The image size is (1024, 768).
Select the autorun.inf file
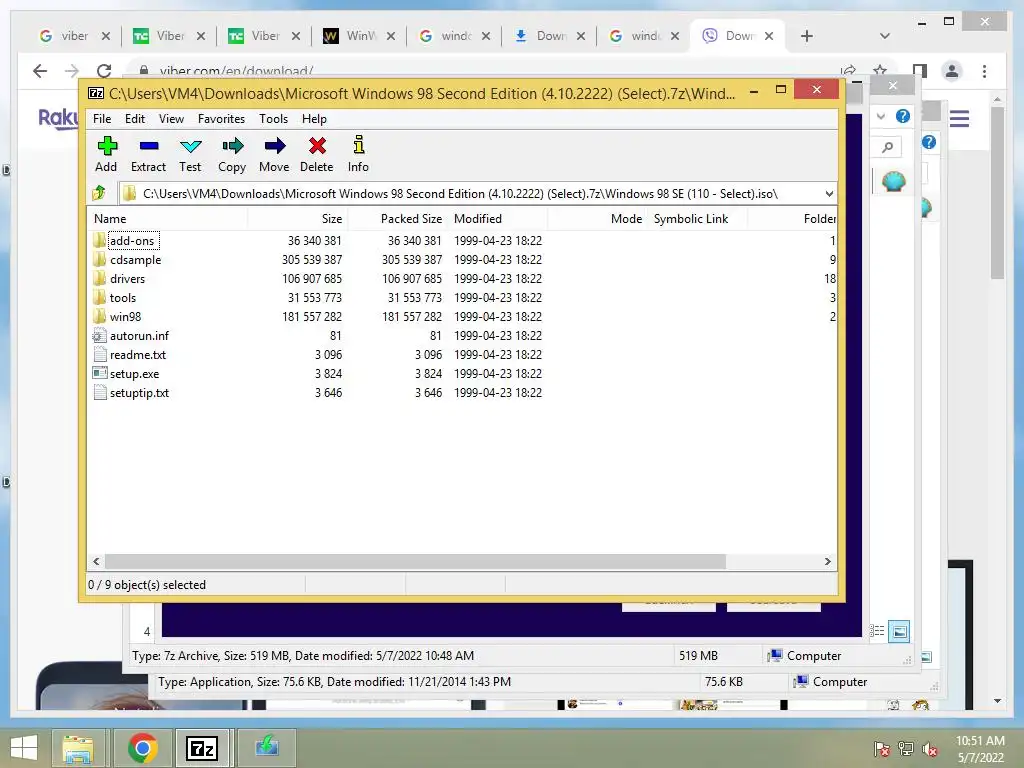(139, 336)
